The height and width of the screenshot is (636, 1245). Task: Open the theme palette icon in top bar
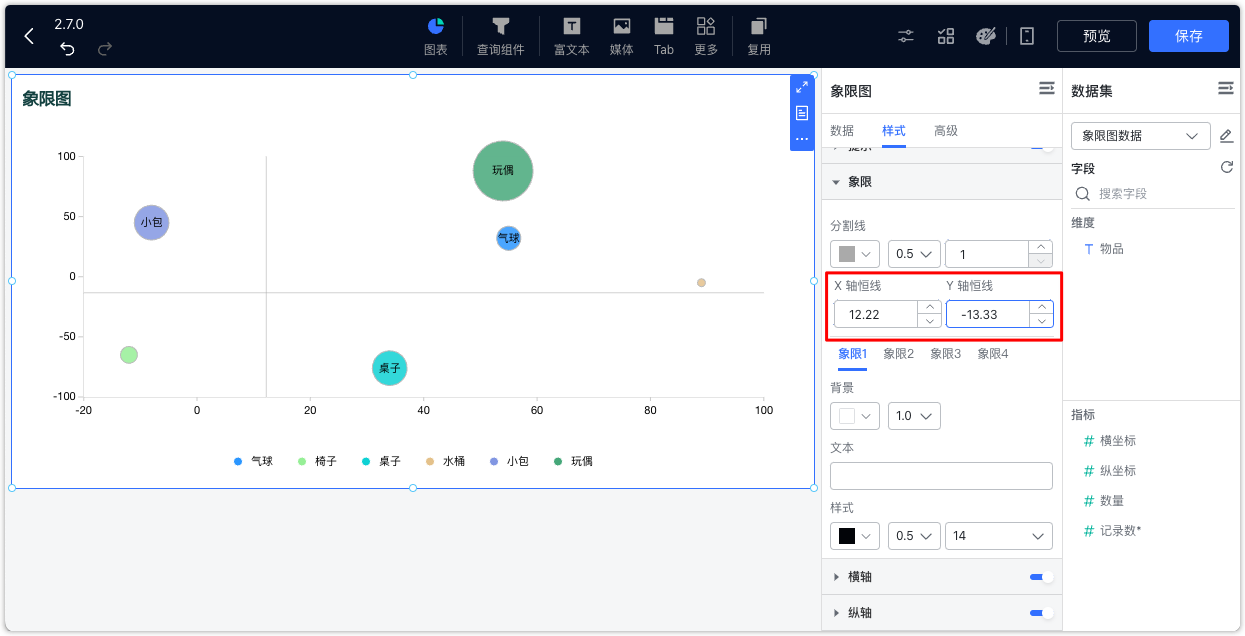click(x=985, y=35)
